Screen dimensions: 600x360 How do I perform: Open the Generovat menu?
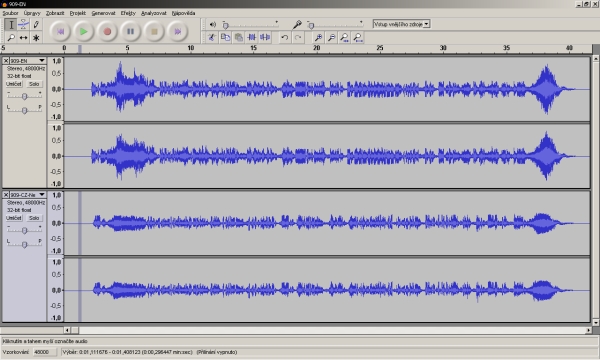(x=103, y=13)
